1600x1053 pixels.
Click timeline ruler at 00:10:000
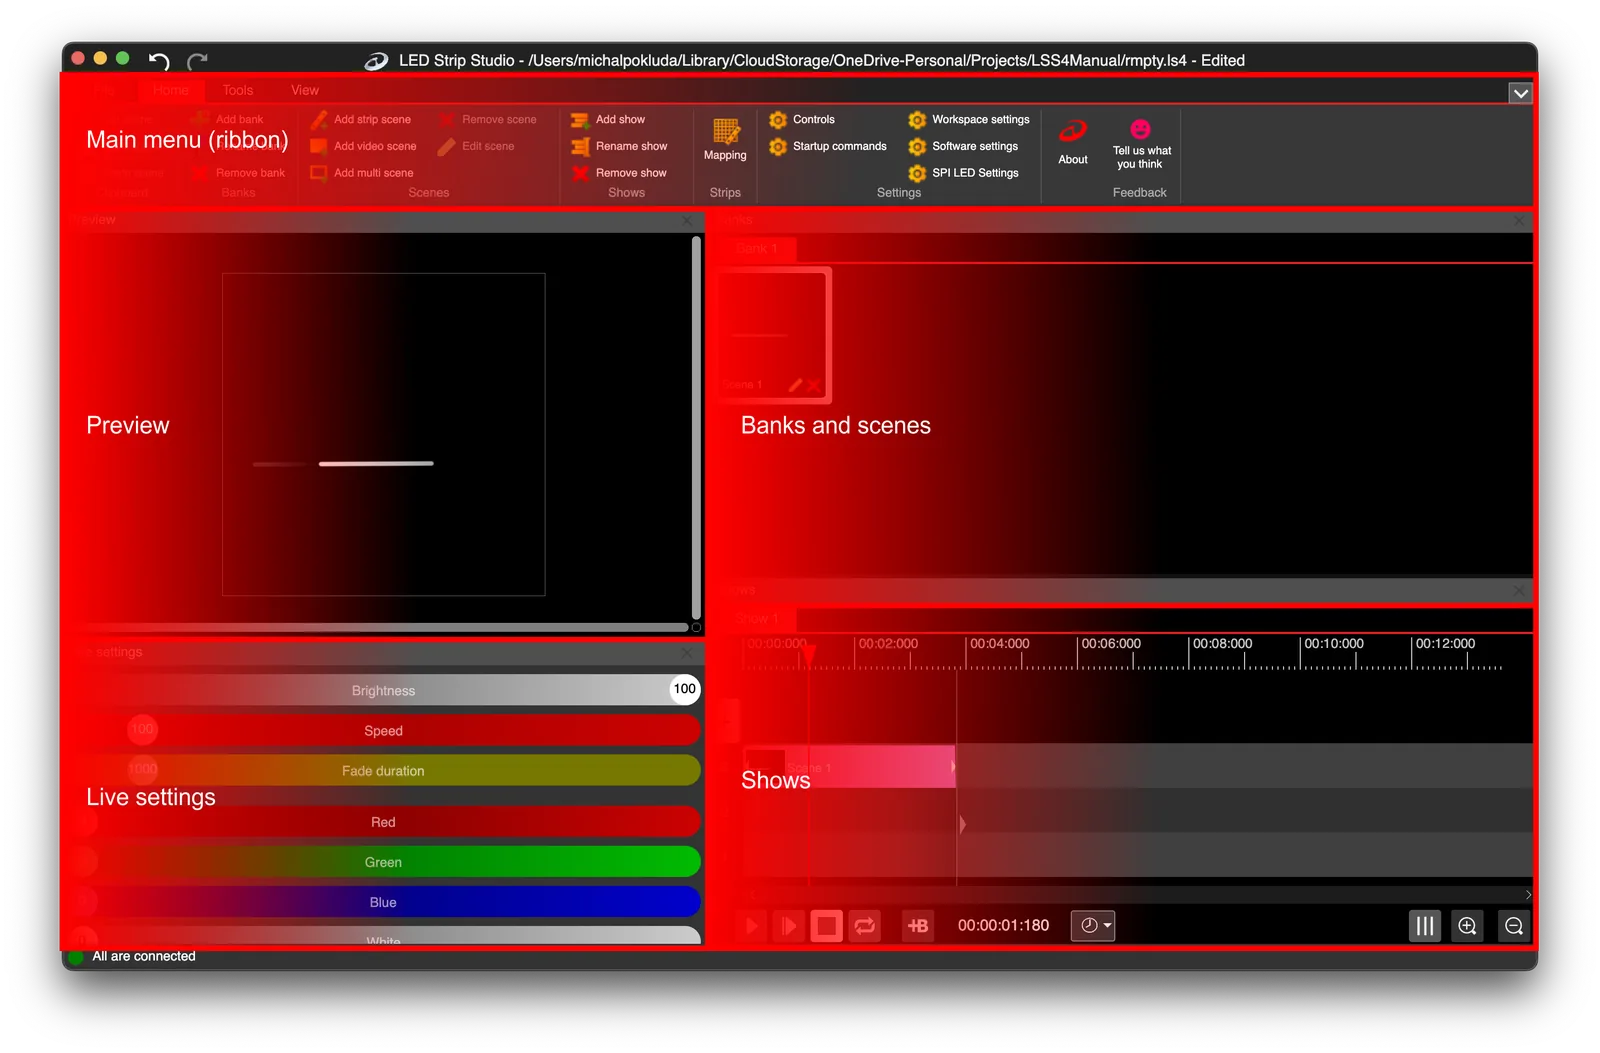click(x=1334, y=644)
